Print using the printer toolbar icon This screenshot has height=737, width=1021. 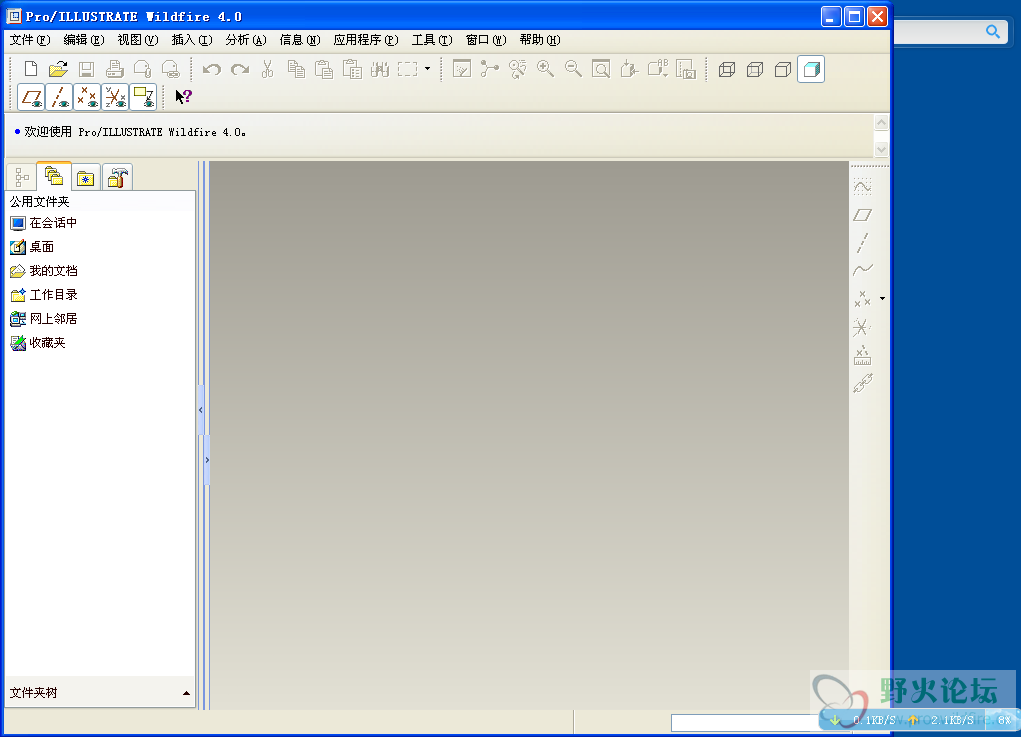(x=115, y=69)
